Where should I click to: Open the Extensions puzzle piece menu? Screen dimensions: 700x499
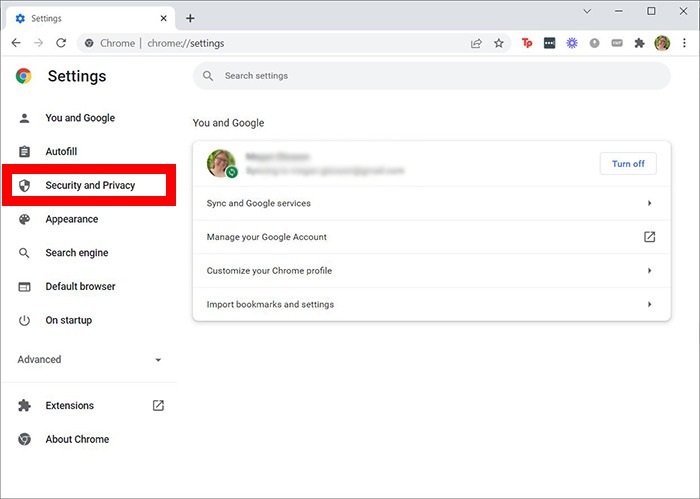639,43
